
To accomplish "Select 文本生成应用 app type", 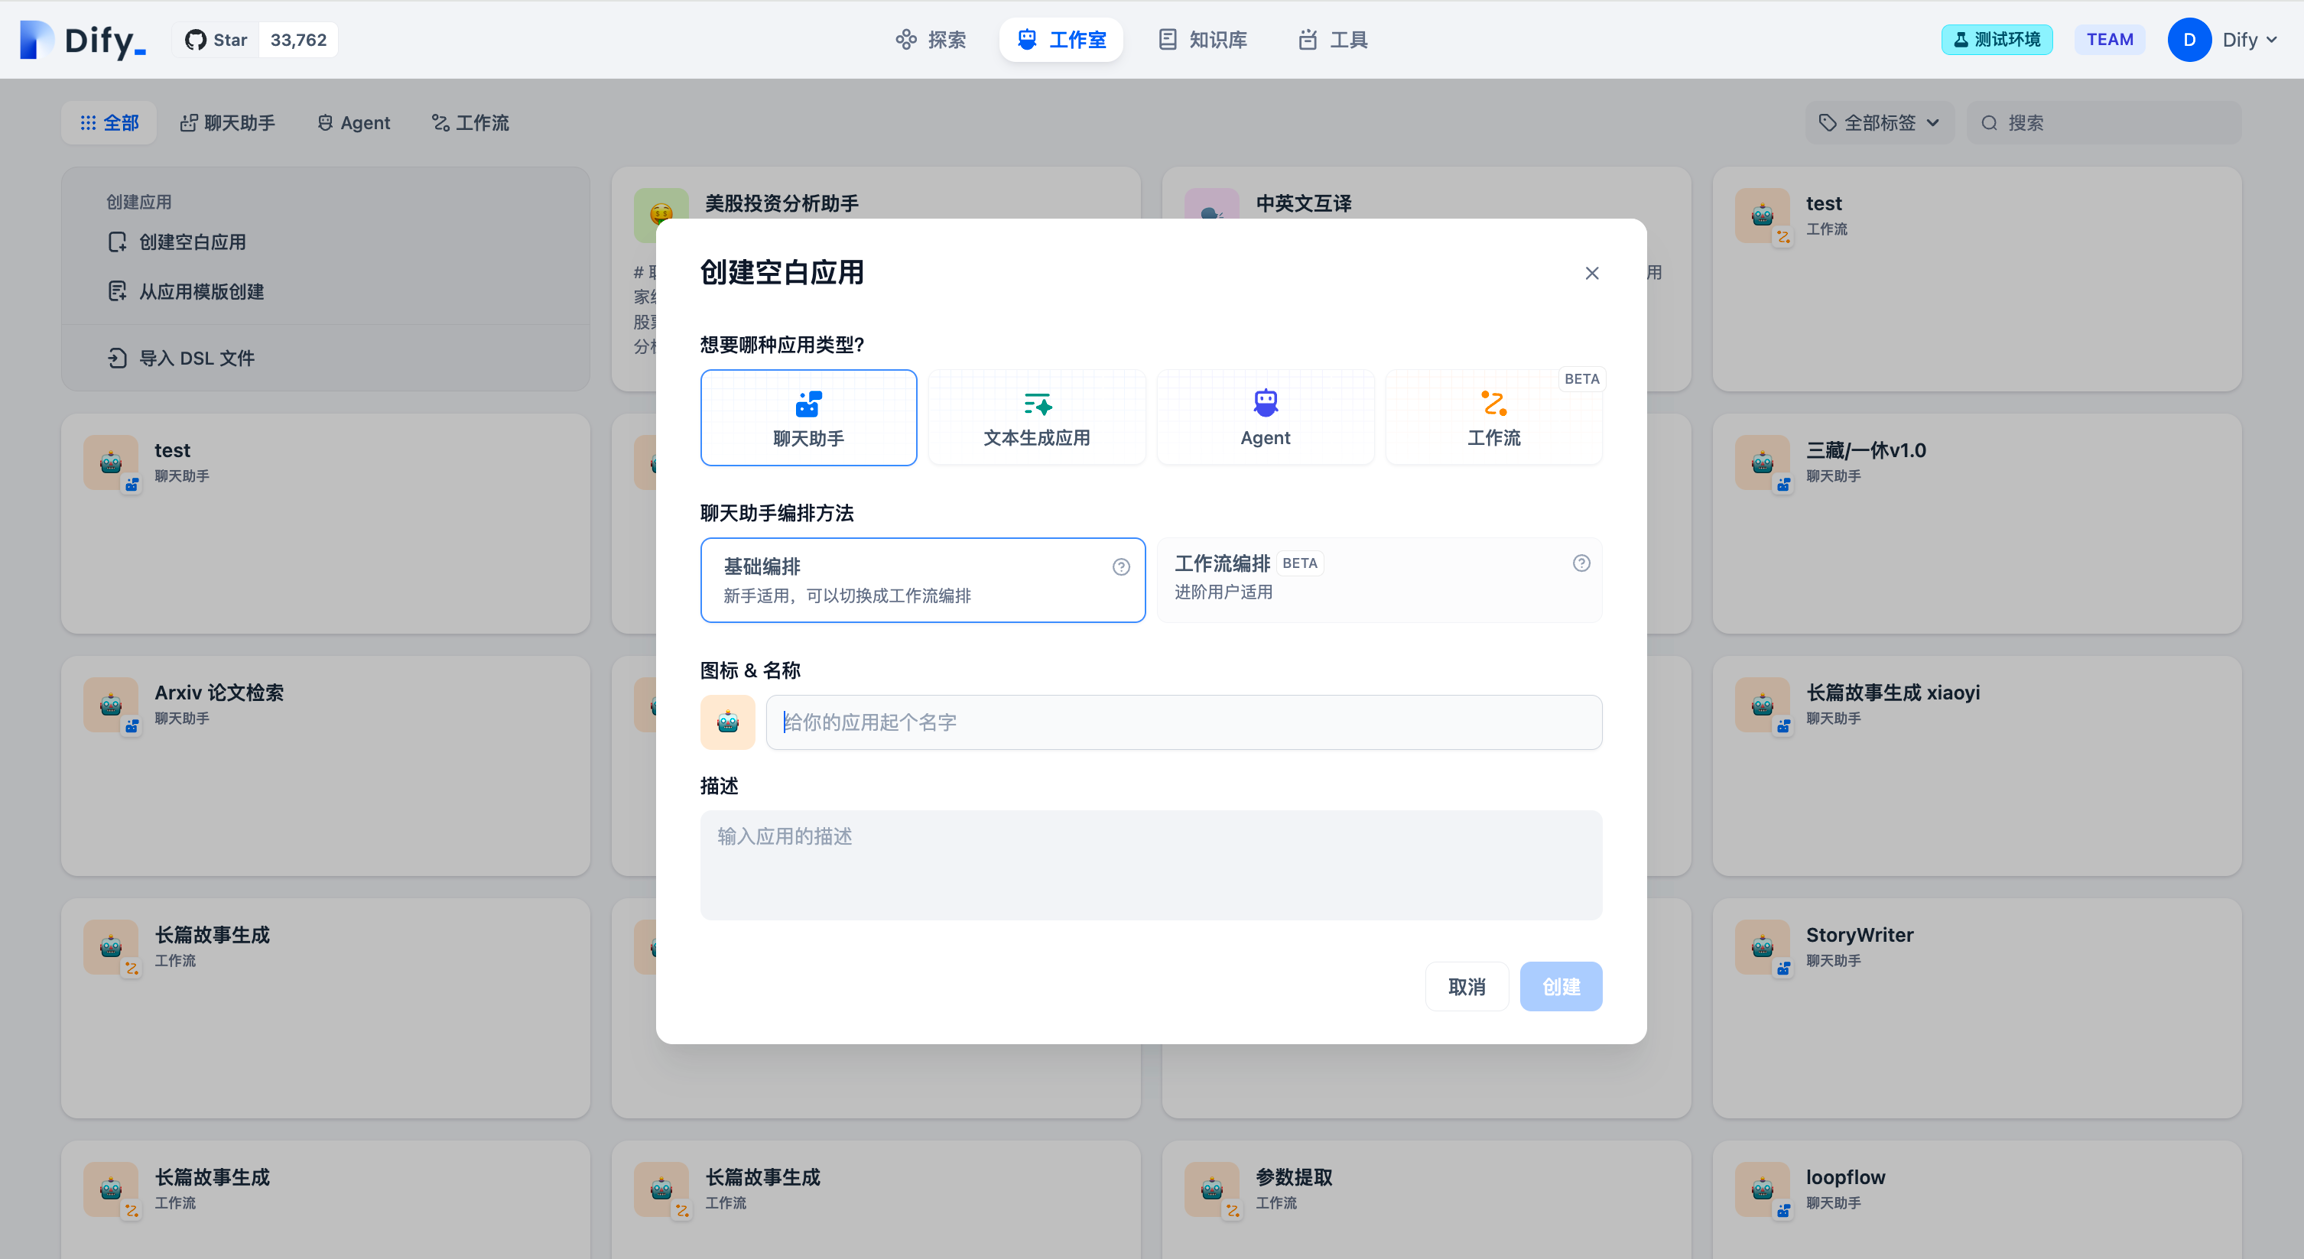I will [x=1036, y=418].
